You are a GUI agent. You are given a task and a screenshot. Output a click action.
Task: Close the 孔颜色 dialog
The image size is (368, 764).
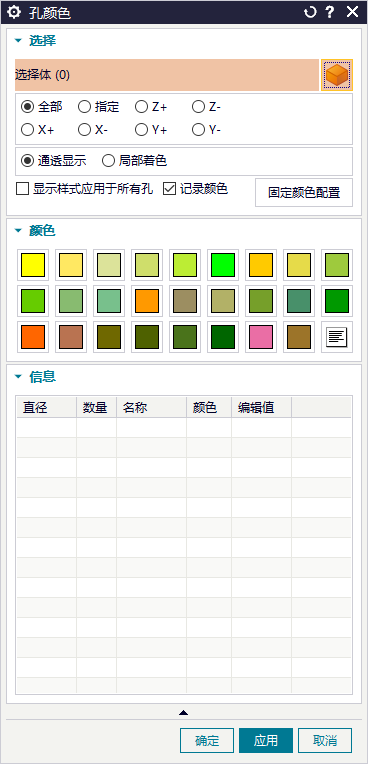point(352,12)
